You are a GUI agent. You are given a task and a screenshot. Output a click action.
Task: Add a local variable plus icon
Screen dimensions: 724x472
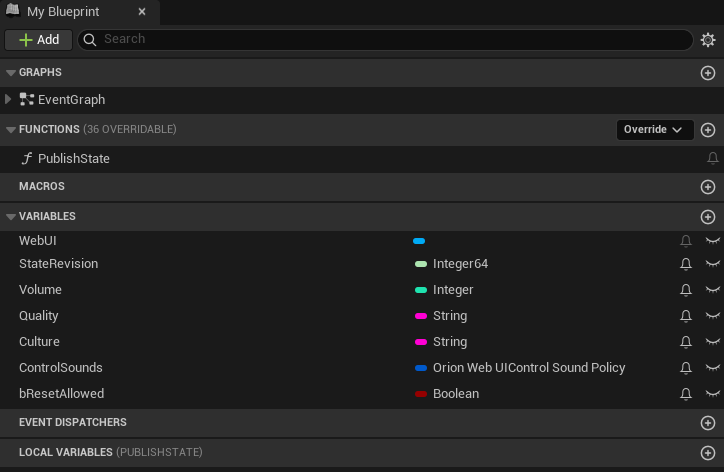(x=708, y=453)
